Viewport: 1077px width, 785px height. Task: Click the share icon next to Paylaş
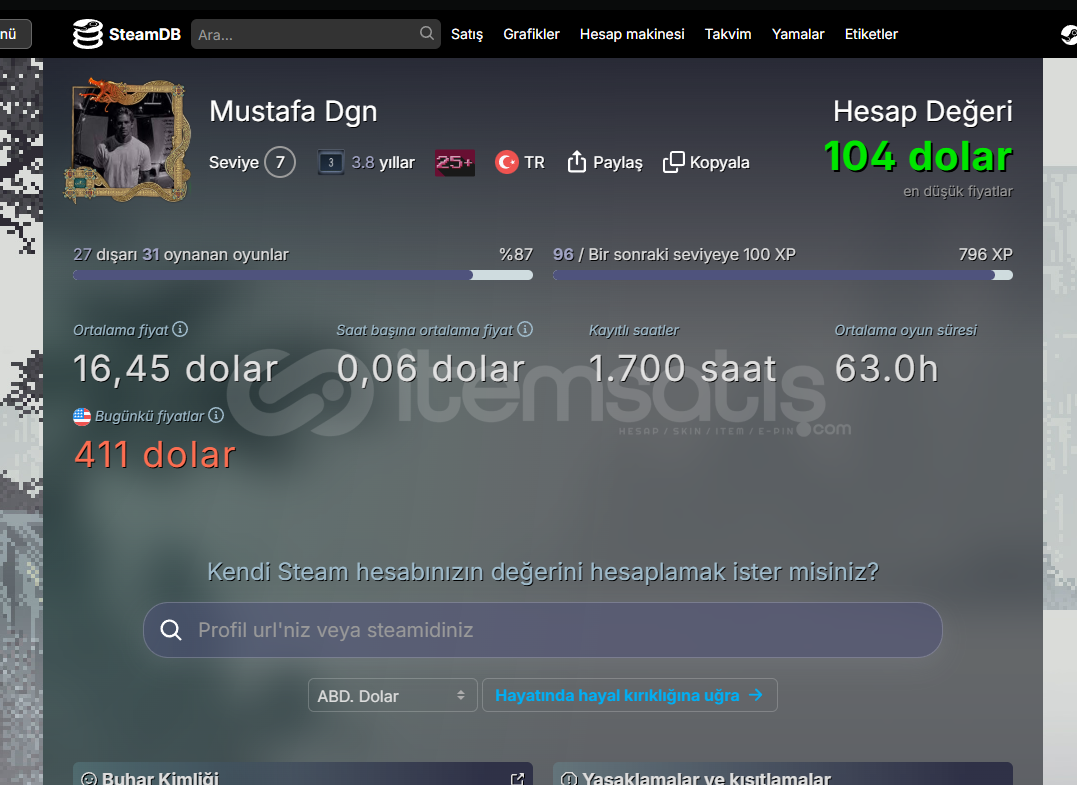coord(577,162)
